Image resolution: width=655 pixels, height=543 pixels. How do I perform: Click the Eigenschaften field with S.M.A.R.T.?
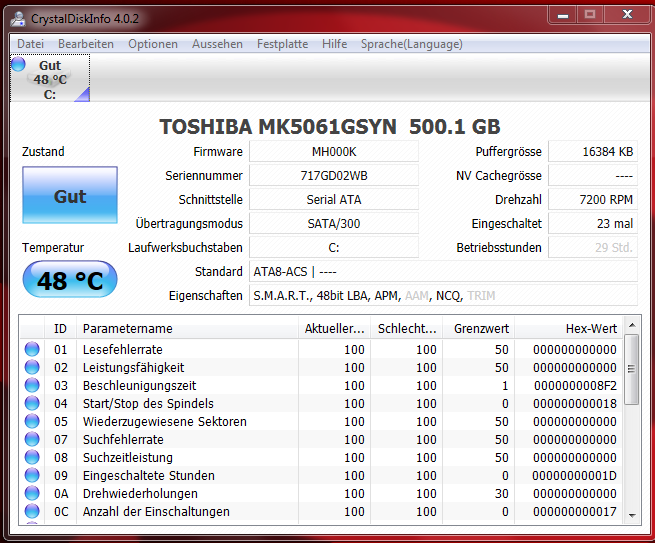coord(443,295)
